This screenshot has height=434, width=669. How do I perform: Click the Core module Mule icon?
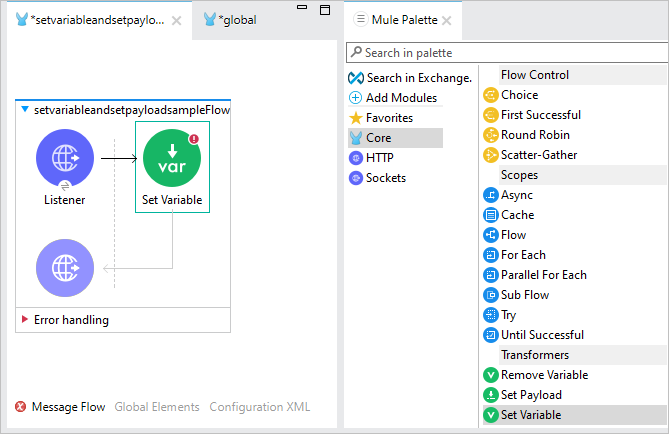(356, 138)
